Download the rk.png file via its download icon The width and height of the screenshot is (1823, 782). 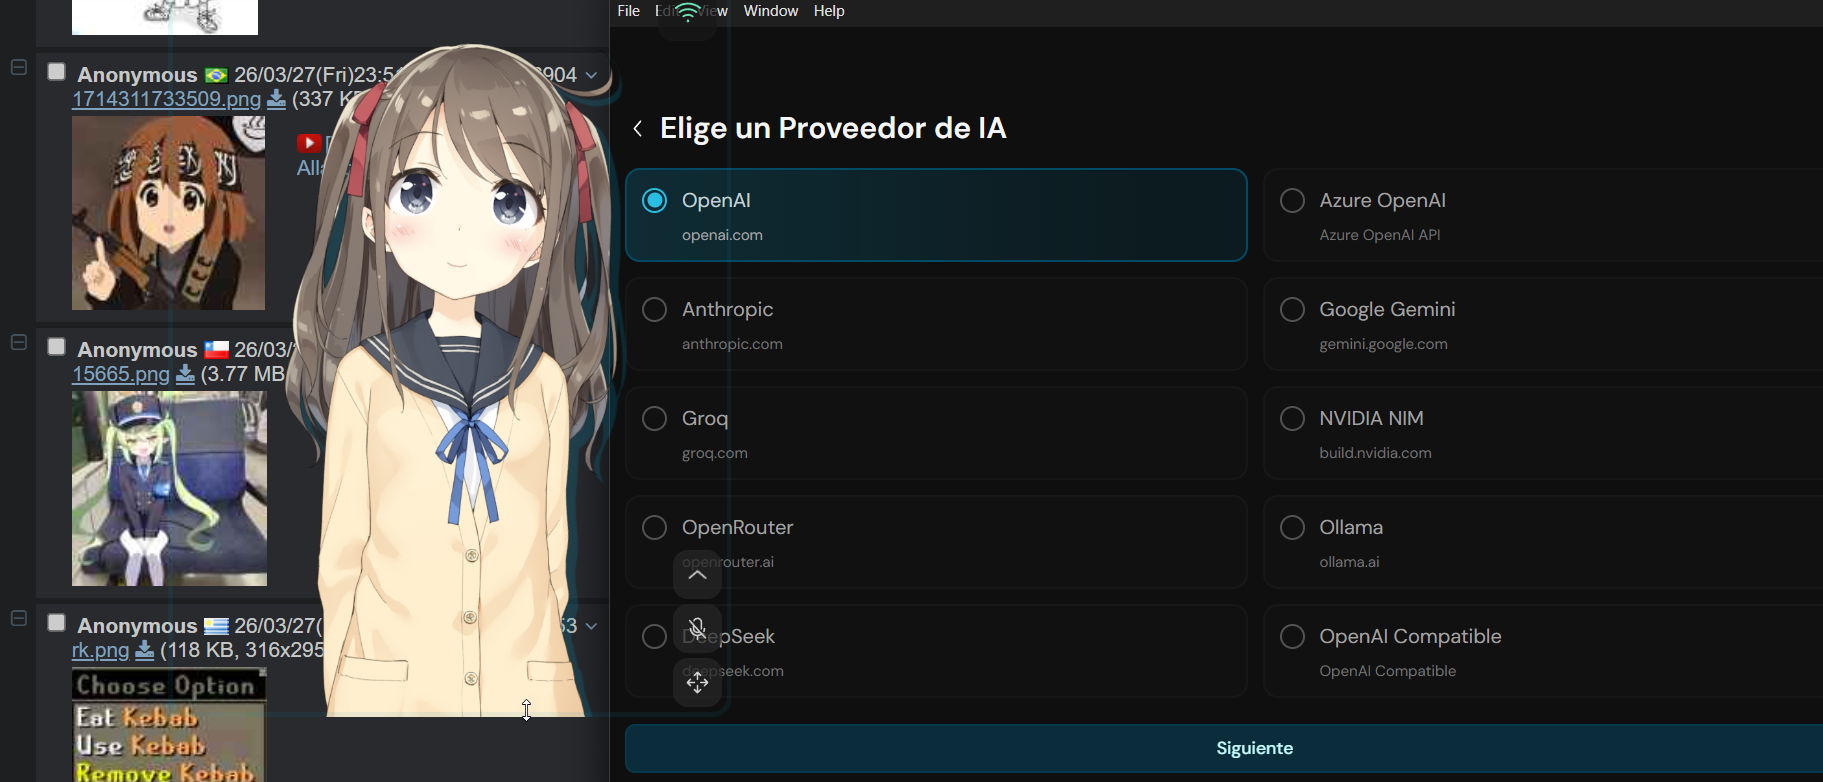(x=145, y=650)
